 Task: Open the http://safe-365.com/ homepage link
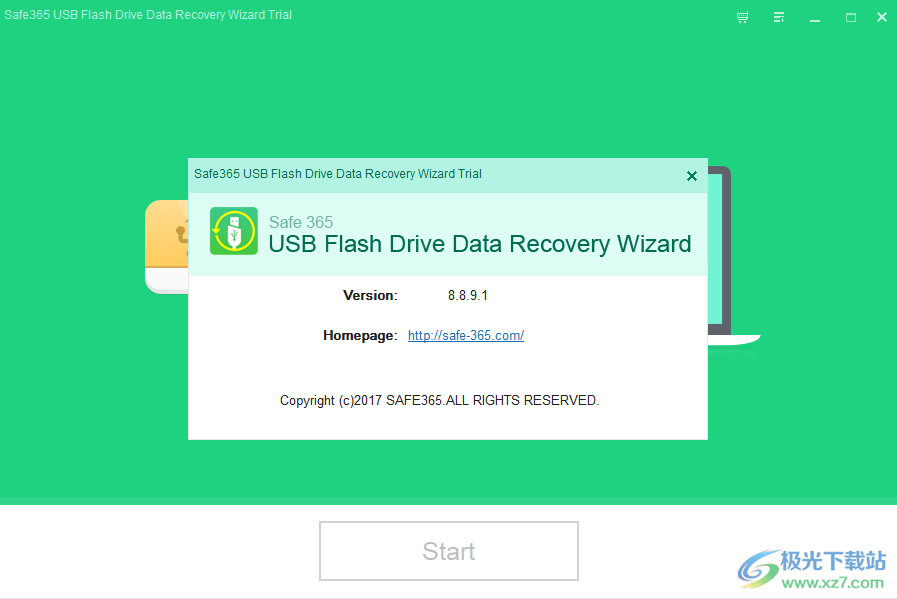tap(466, 335)
